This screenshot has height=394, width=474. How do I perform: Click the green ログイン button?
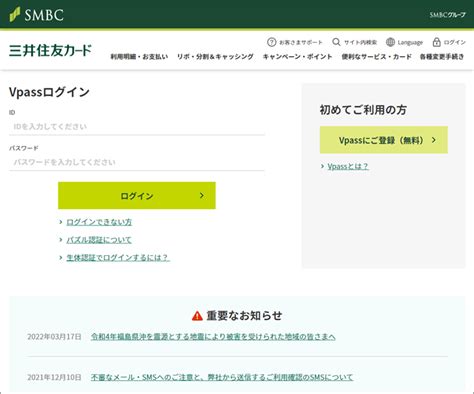[x=137, y=196]
